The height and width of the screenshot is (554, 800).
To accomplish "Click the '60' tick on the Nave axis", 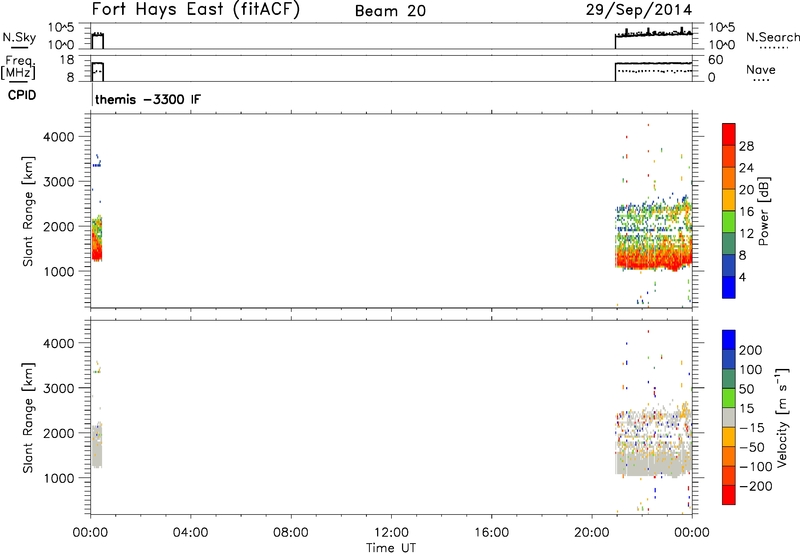I will 716,60.
